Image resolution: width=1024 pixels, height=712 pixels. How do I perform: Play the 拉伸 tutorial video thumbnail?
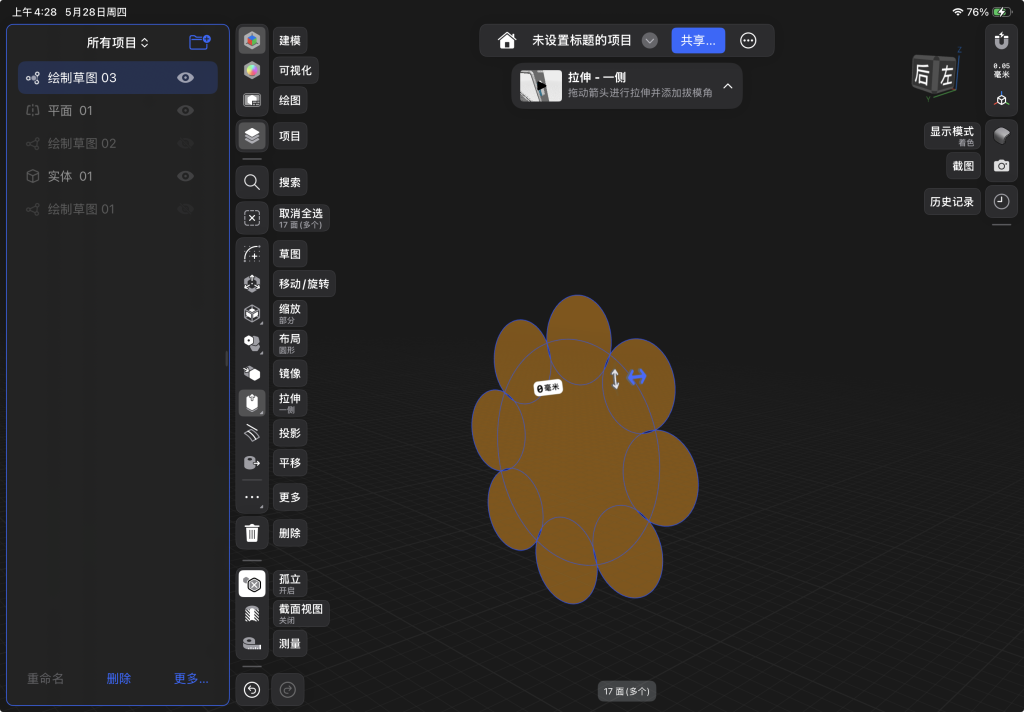(541, 86)
